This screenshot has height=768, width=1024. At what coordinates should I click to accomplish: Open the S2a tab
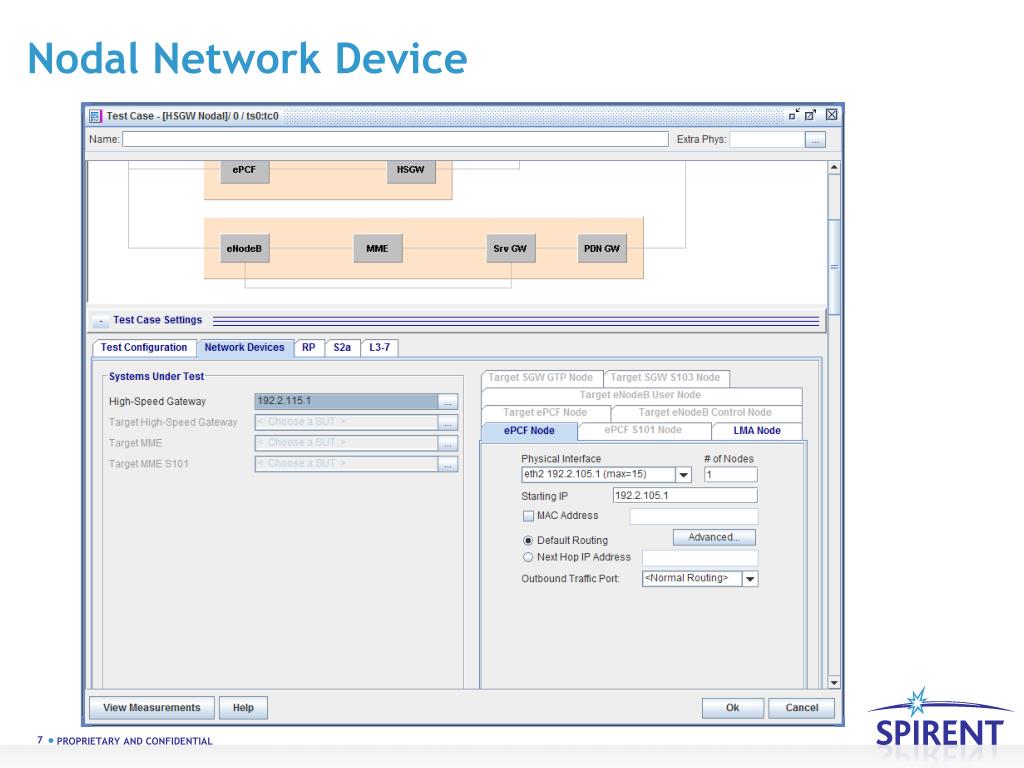(x=342, y=348)
